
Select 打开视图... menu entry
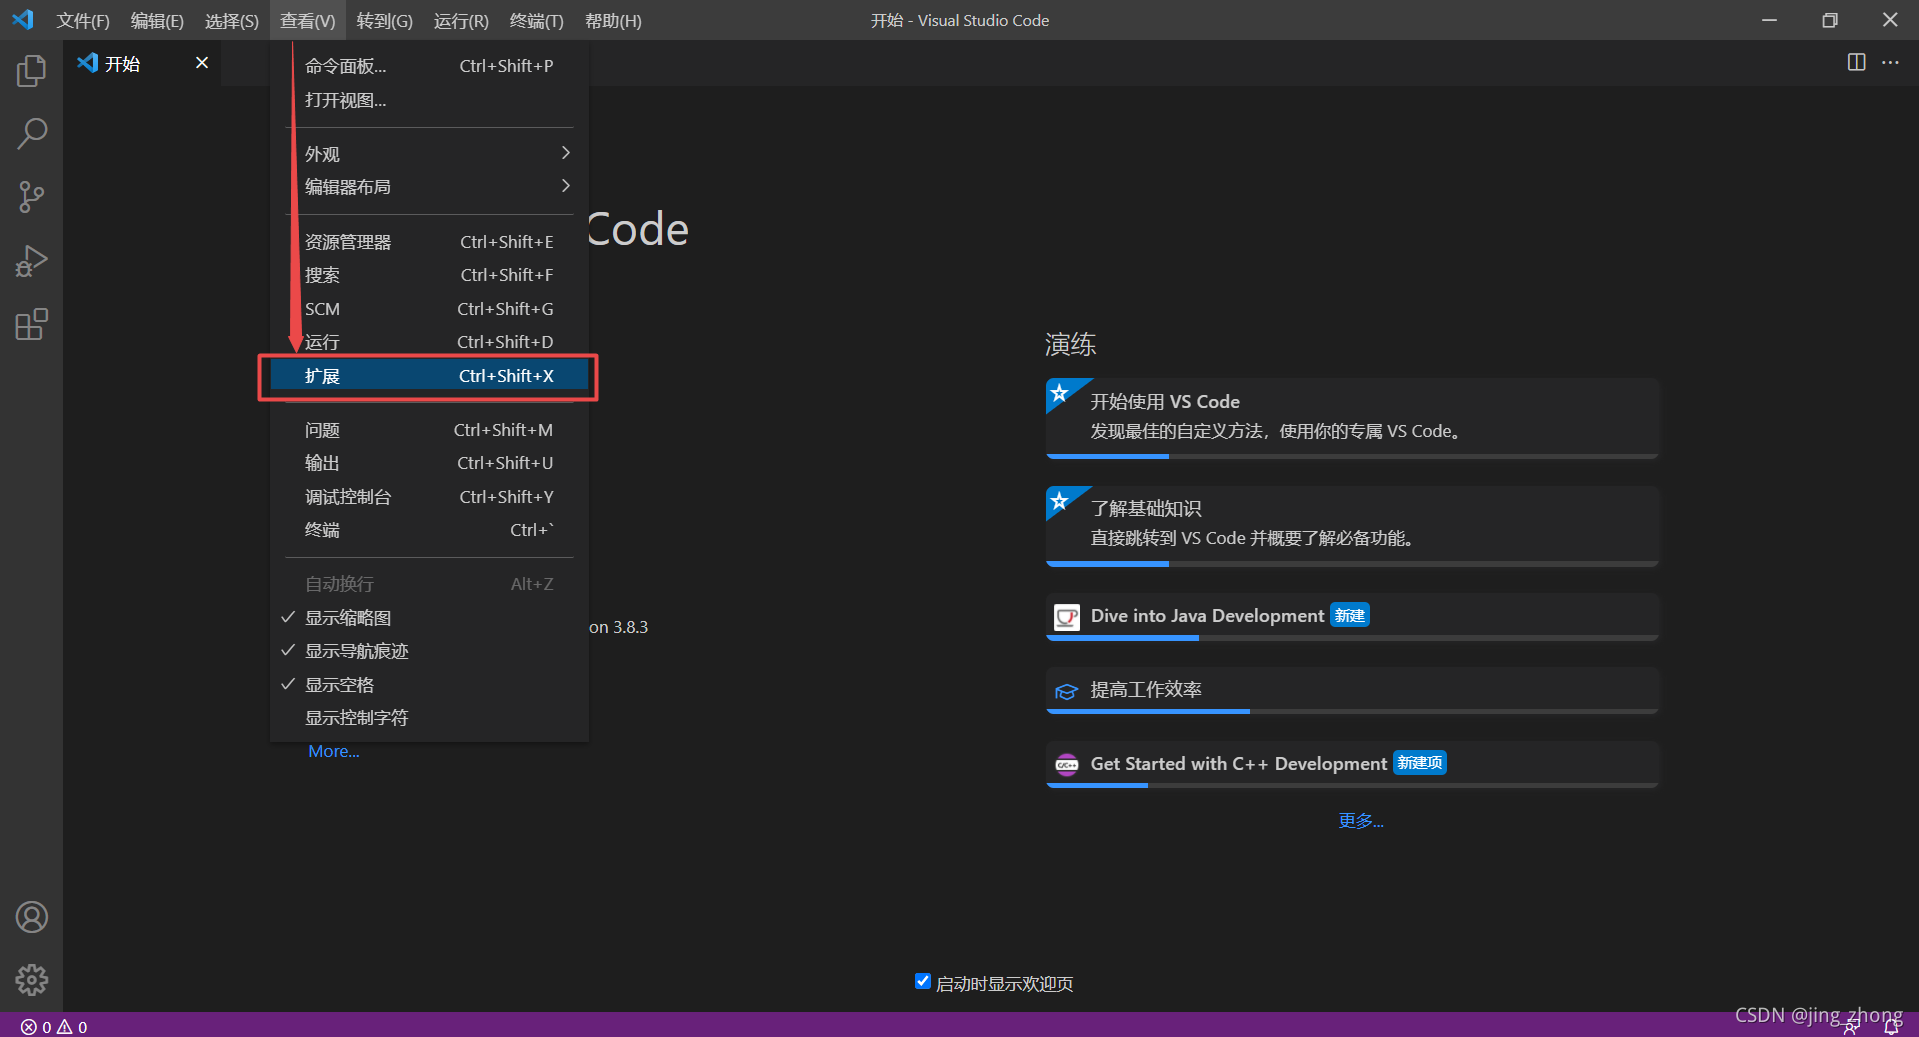tap(429, 100)
